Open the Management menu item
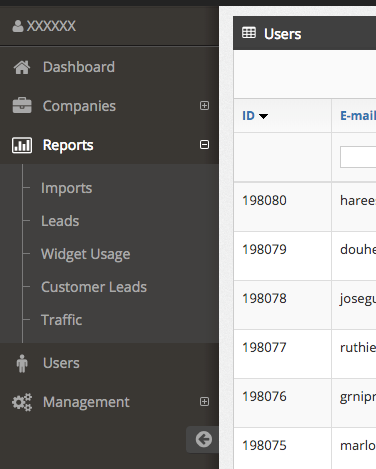Image resolution: width=376 pixels, height=469 pixels. (86, 402)
